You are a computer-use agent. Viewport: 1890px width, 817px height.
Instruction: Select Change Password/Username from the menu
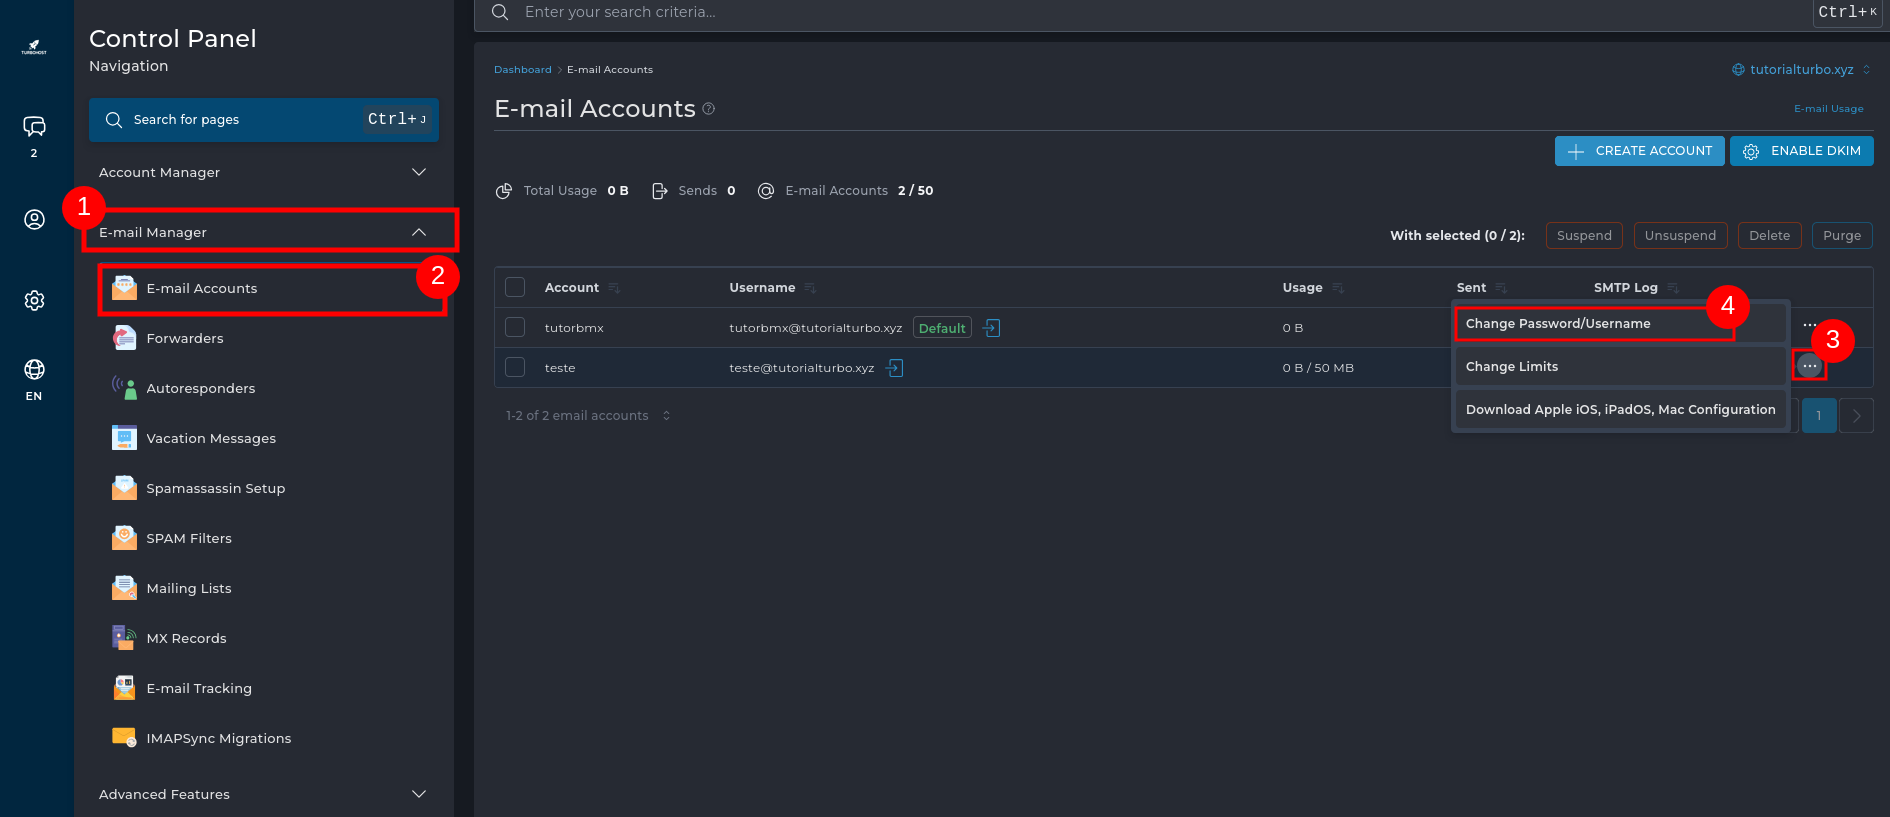(1557, 324)
